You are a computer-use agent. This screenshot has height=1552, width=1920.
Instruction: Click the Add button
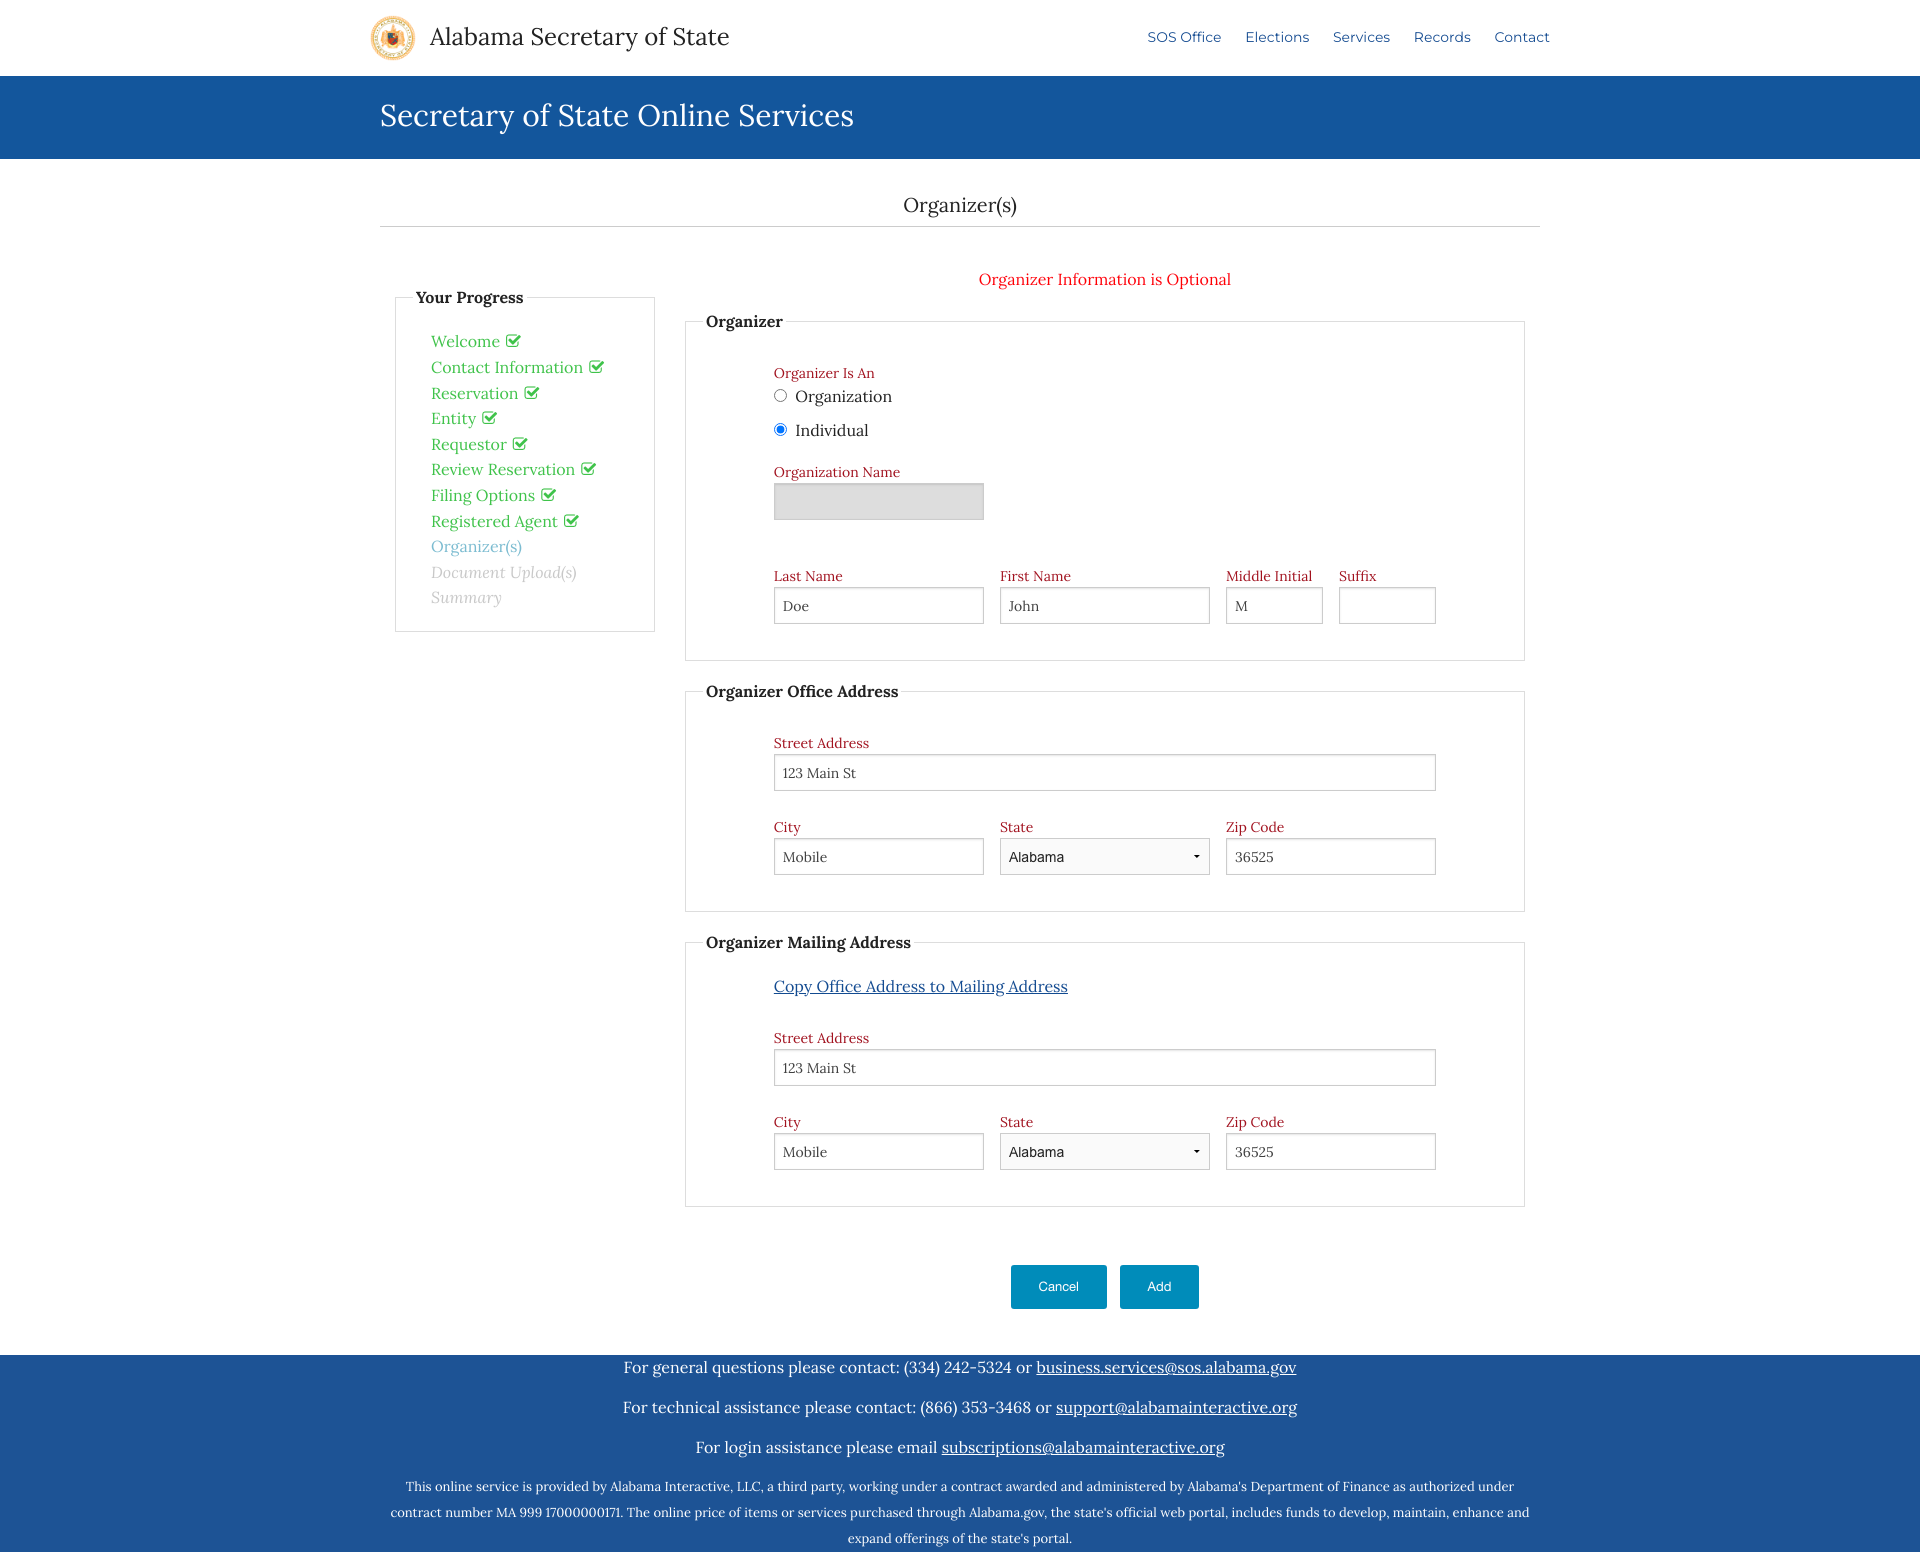[1159, 1287]
